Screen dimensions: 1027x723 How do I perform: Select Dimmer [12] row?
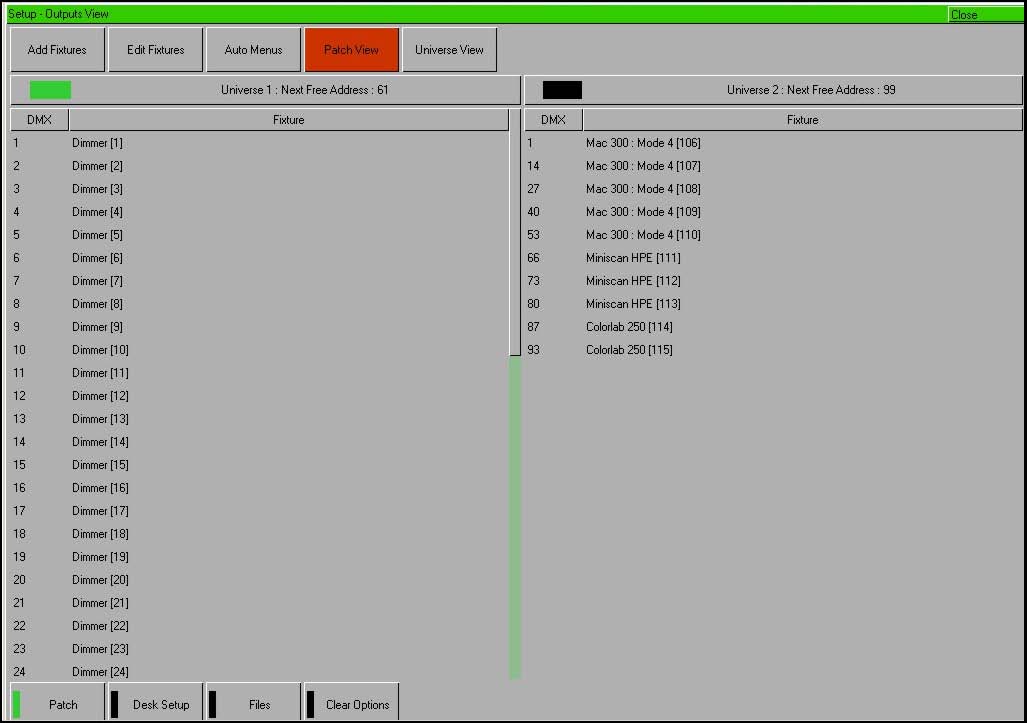259,396
